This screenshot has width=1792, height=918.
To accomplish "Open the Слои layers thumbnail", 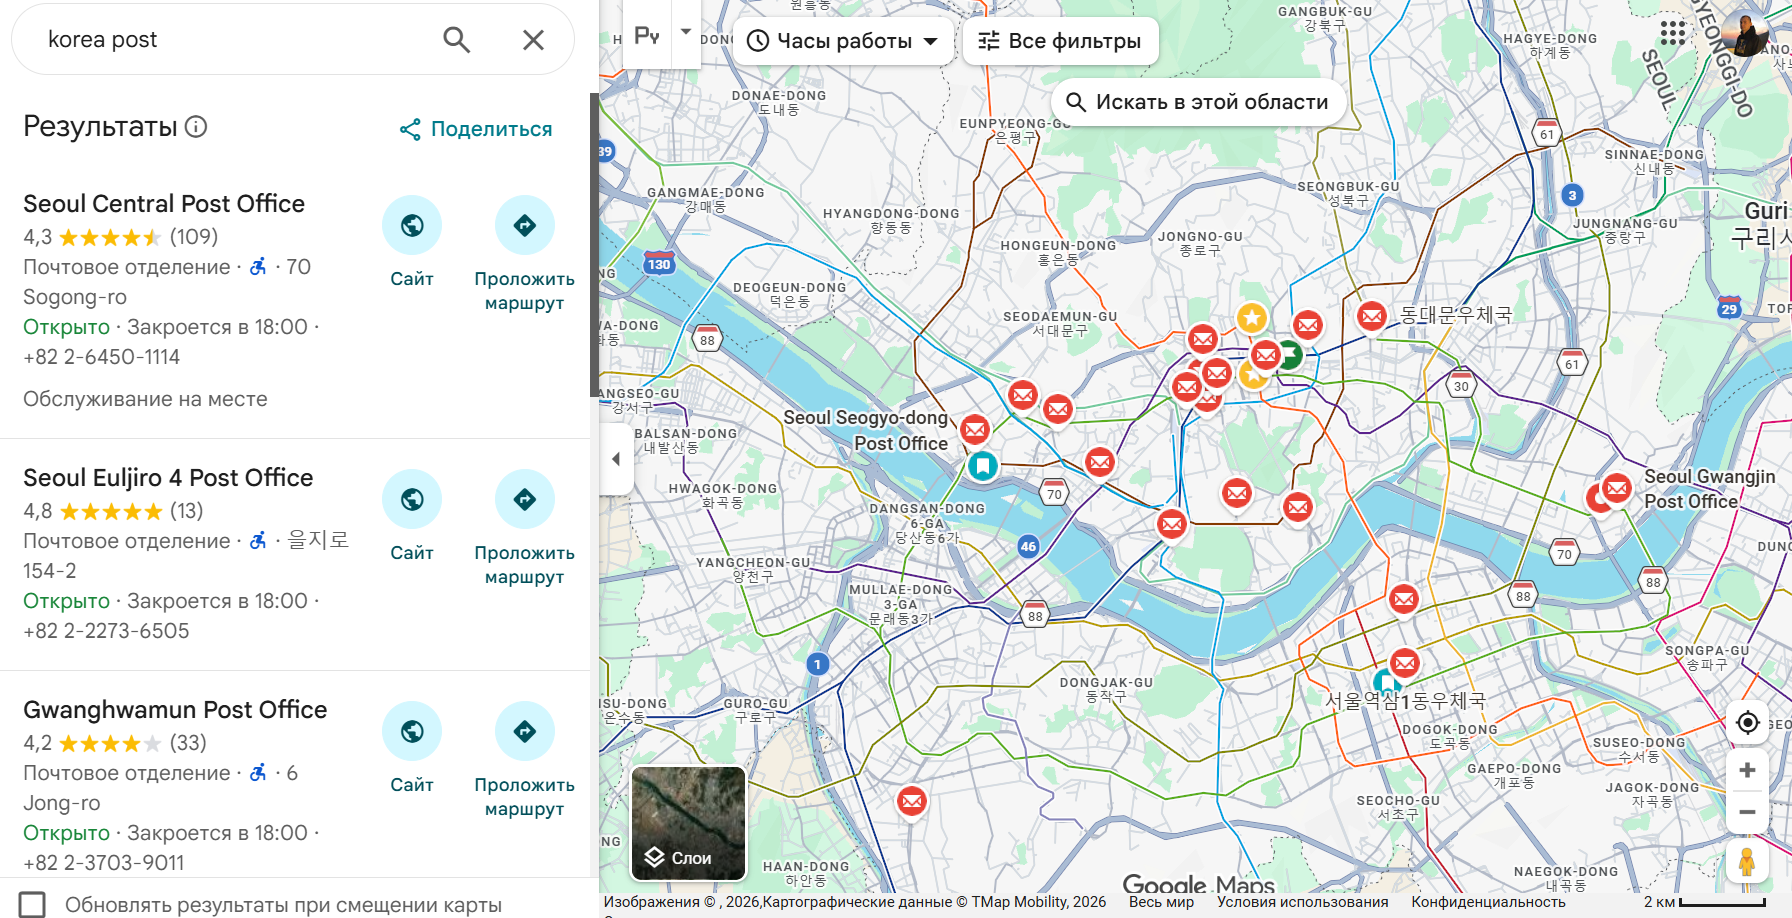I will coord(689,823).
